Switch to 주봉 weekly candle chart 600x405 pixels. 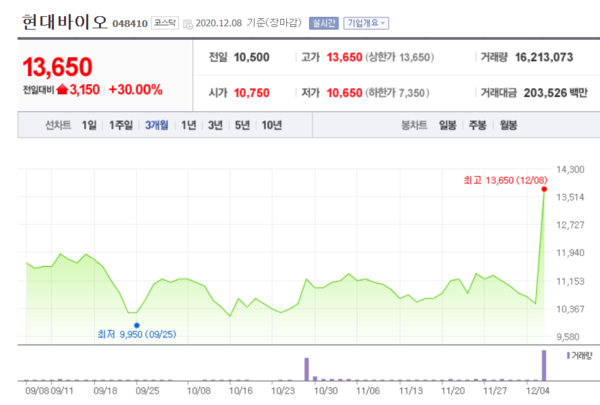478,125
